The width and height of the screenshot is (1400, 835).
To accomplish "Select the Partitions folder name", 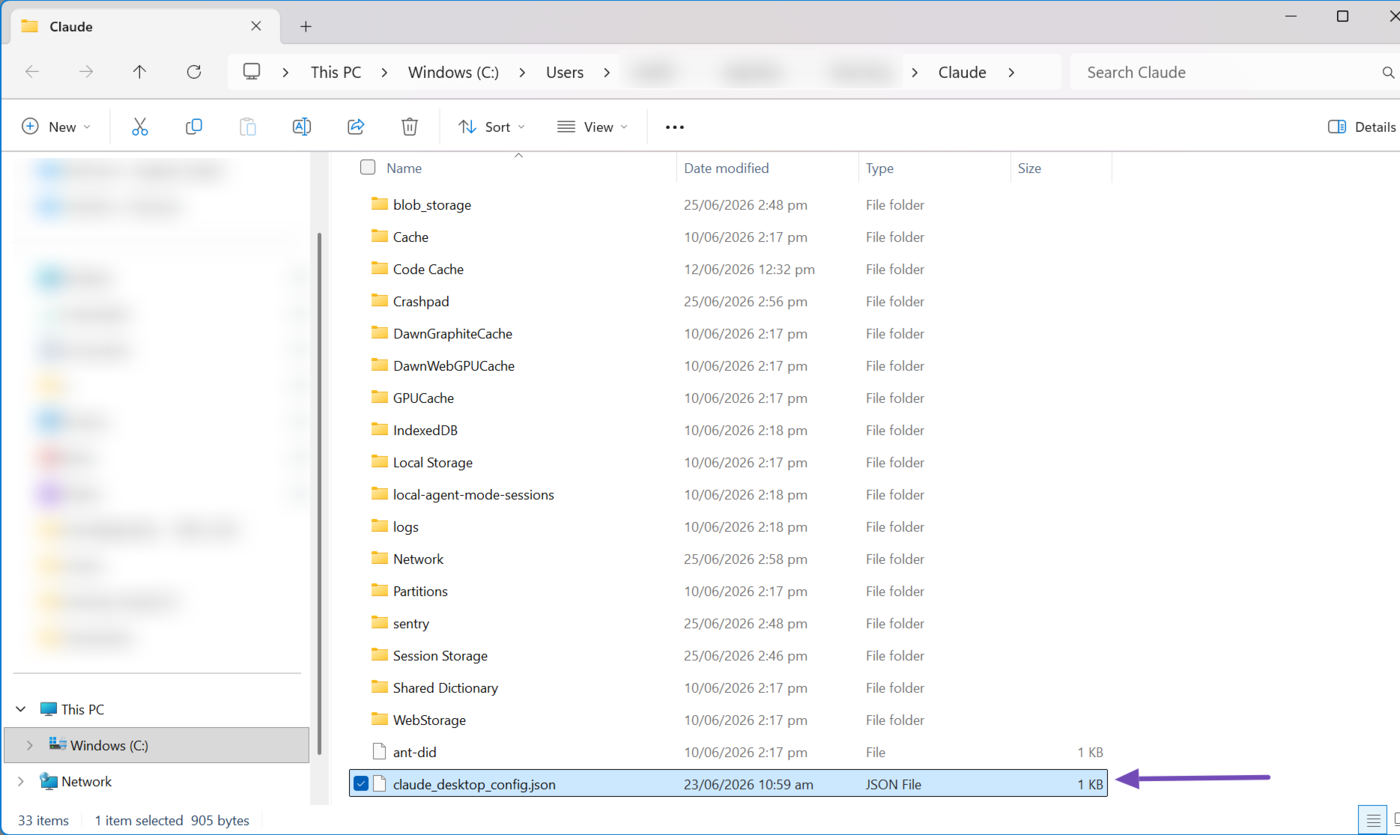I will tap(420, 591).
